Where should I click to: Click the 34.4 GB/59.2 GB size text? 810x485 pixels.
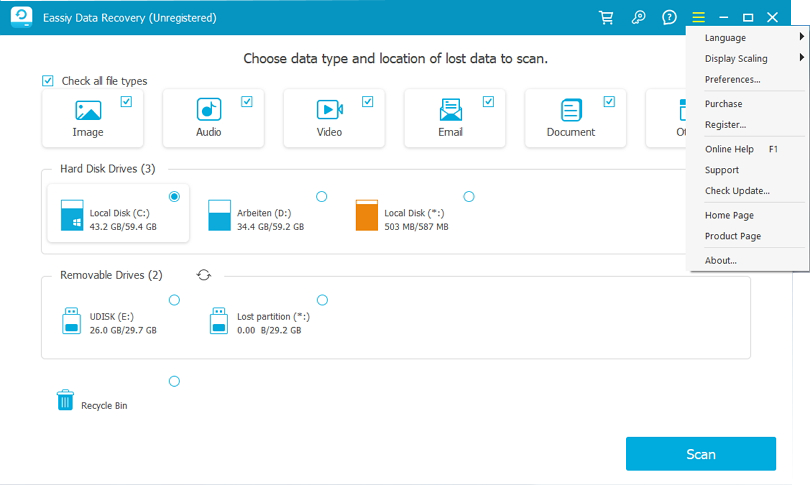[x=270, y=227]
